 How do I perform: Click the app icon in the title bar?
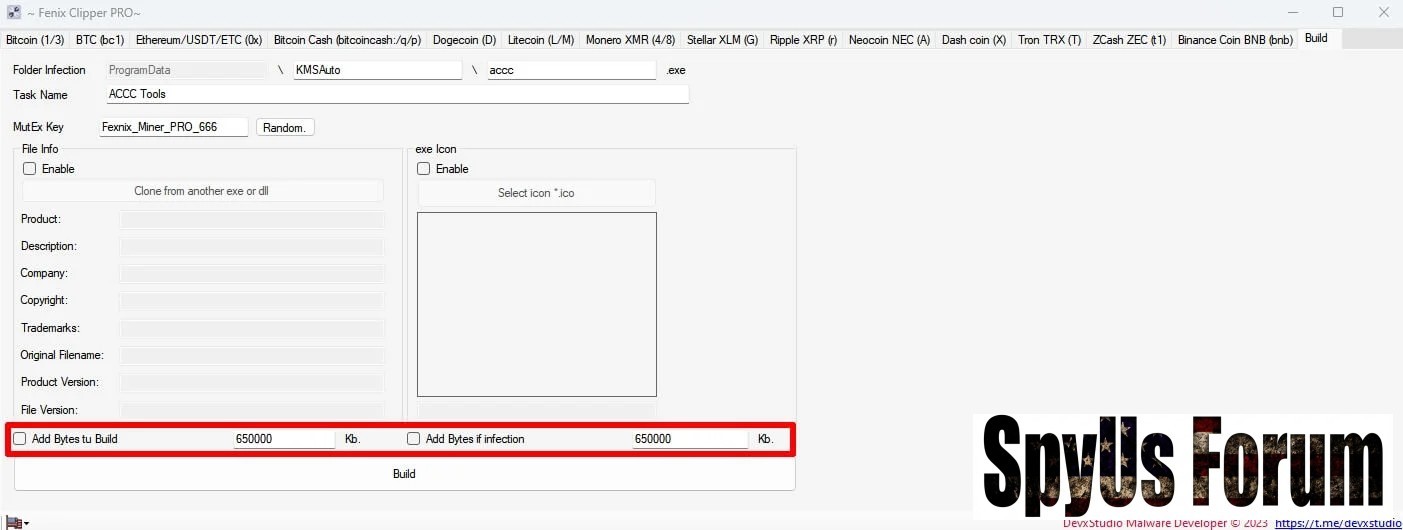pos(14,12)
